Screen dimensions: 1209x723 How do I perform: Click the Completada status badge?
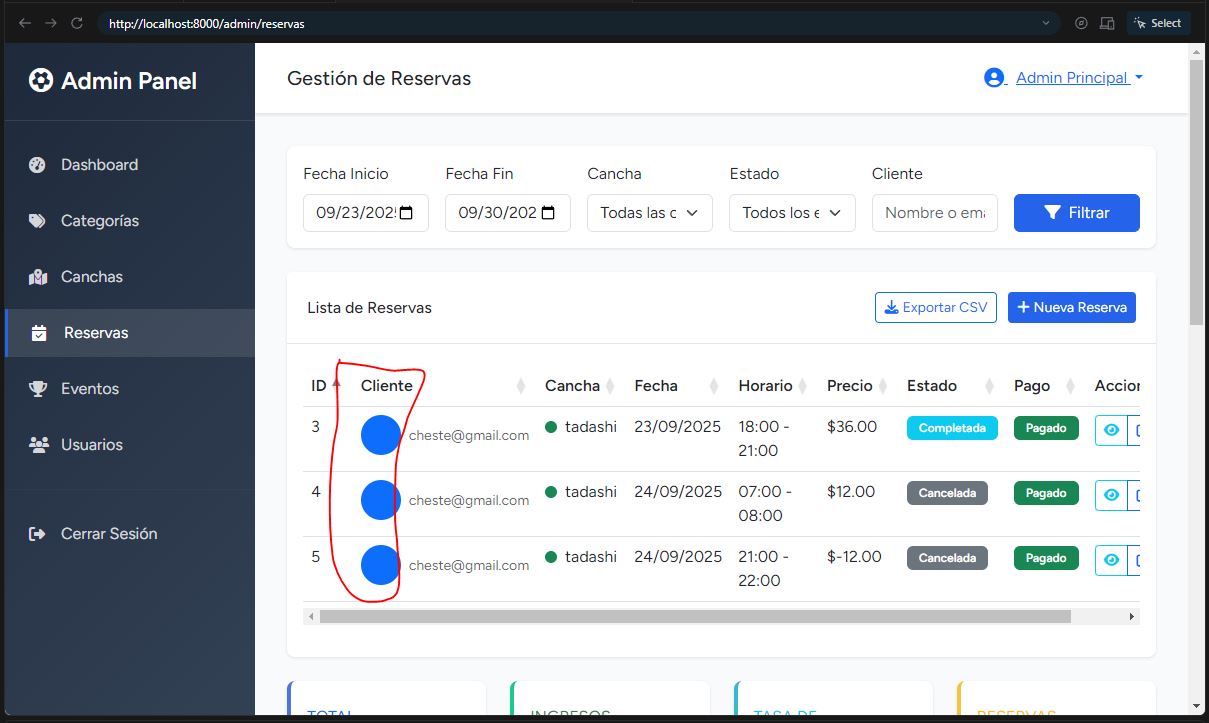click(x=952, y=428)
